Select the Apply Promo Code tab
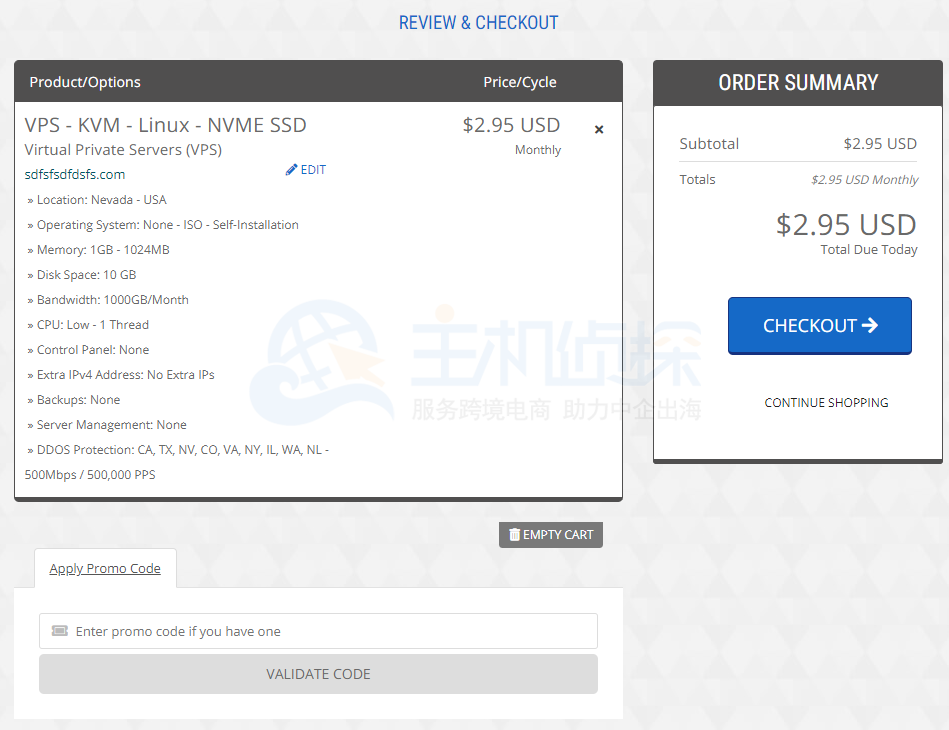The width and height of the screenshot is (949, 730). (105, 568)
